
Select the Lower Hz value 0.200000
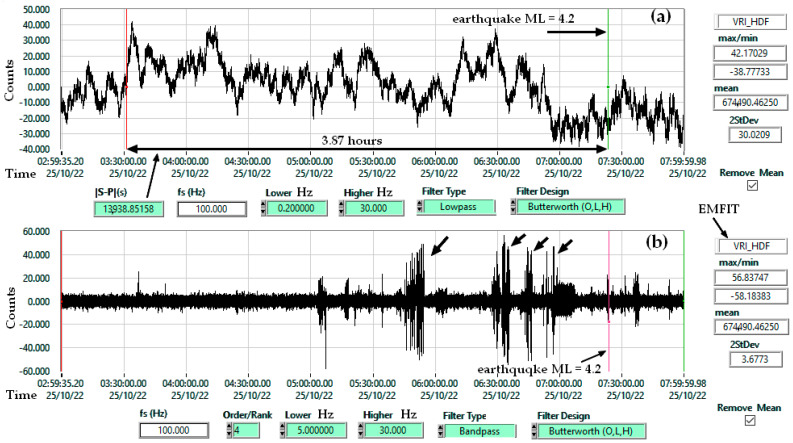296,208
